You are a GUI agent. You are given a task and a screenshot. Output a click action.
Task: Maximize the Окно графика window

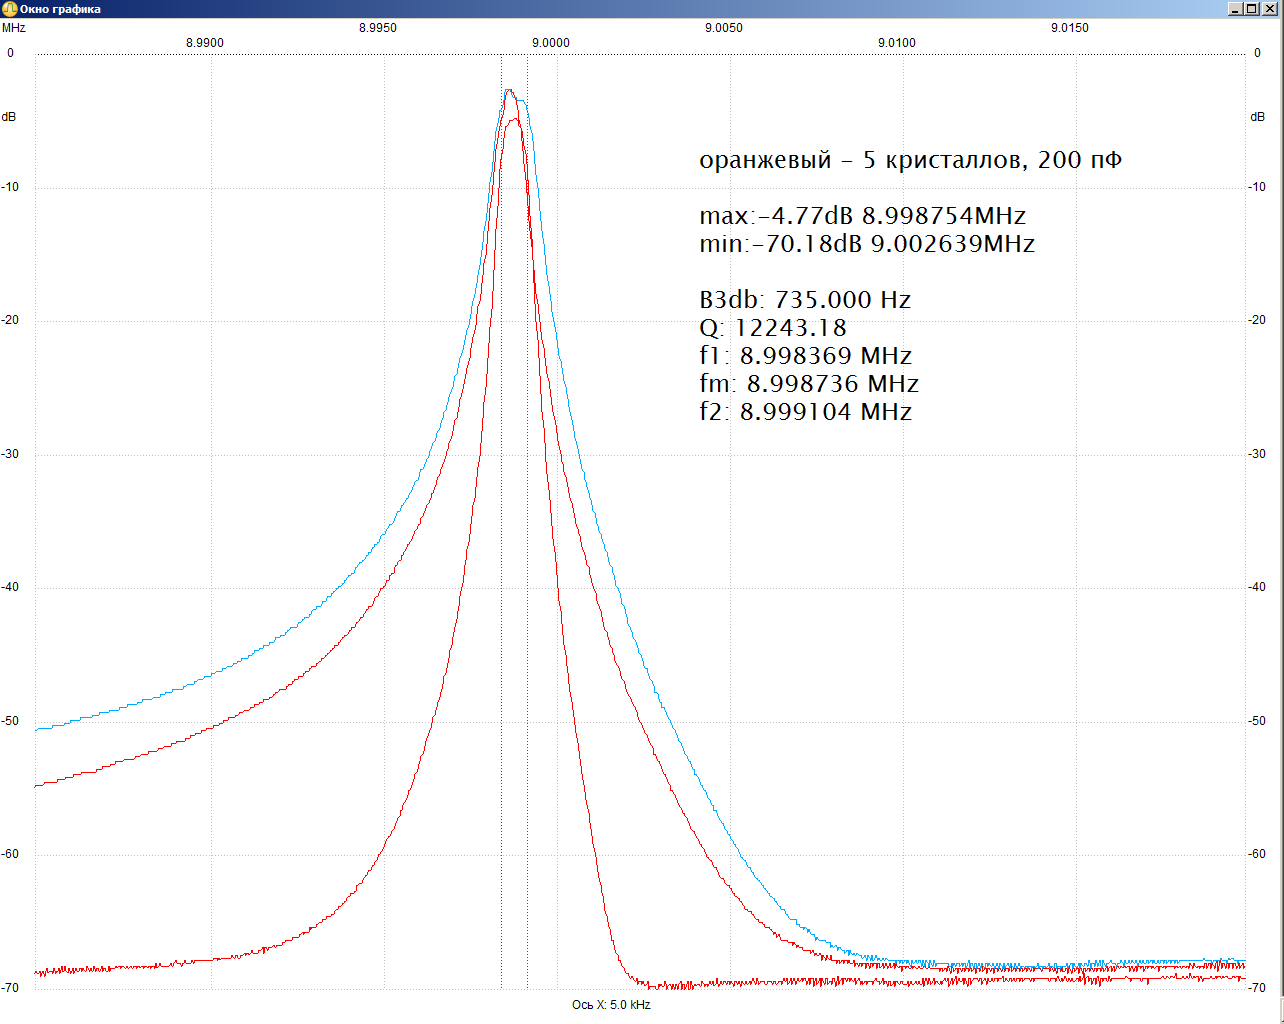1253,9
